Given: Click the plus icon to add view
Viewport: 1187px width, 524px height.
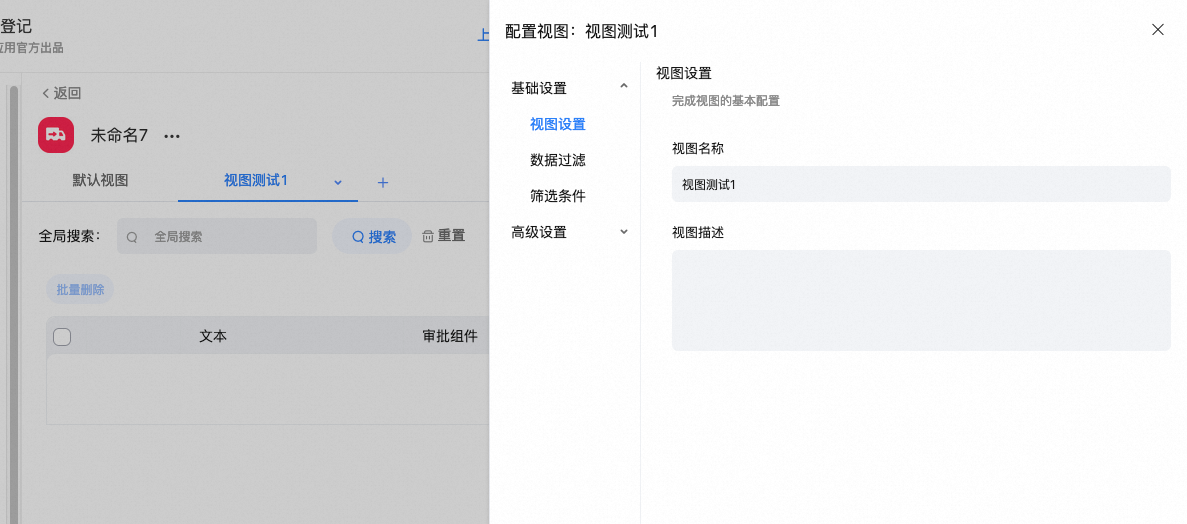Looking at the screenshot, I should tap(382, 182).
